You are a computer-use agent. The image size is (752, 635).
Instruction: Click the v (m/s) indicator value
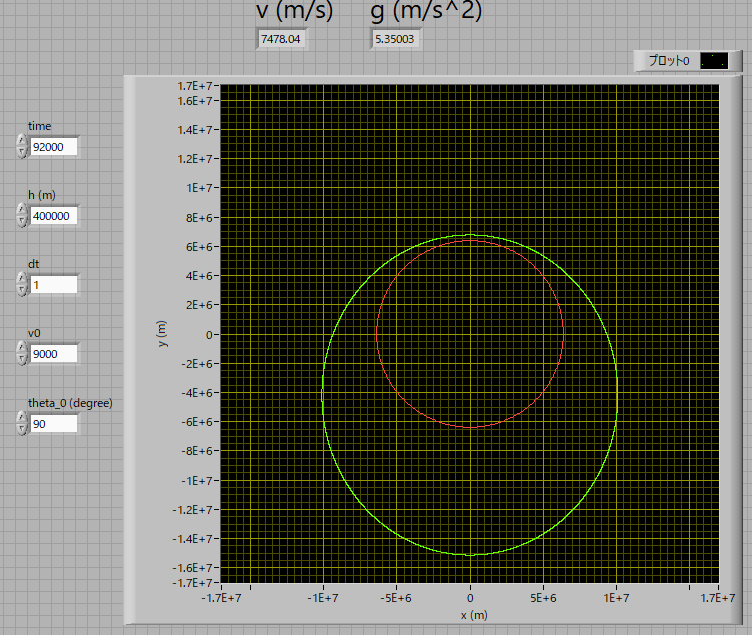280,39
